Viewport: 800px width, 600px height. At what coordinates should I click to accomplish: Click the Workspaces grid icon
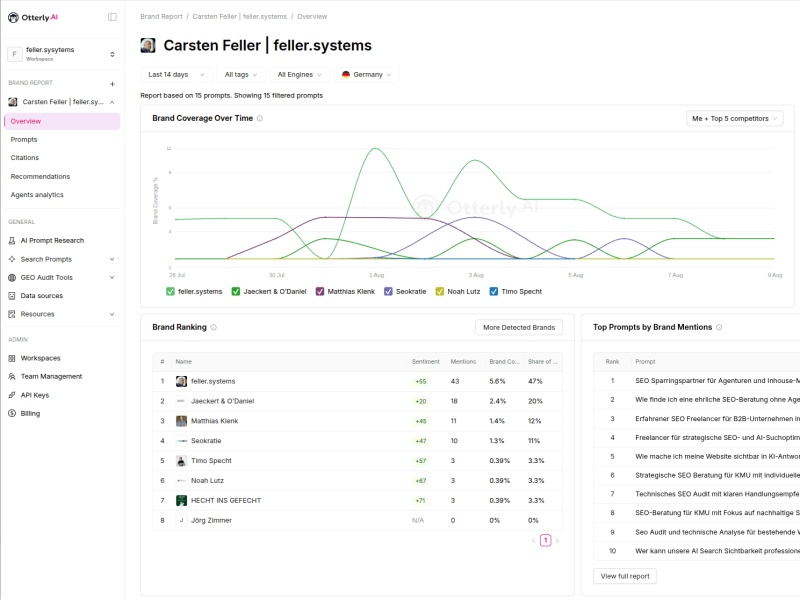click(x=12, y=358)
